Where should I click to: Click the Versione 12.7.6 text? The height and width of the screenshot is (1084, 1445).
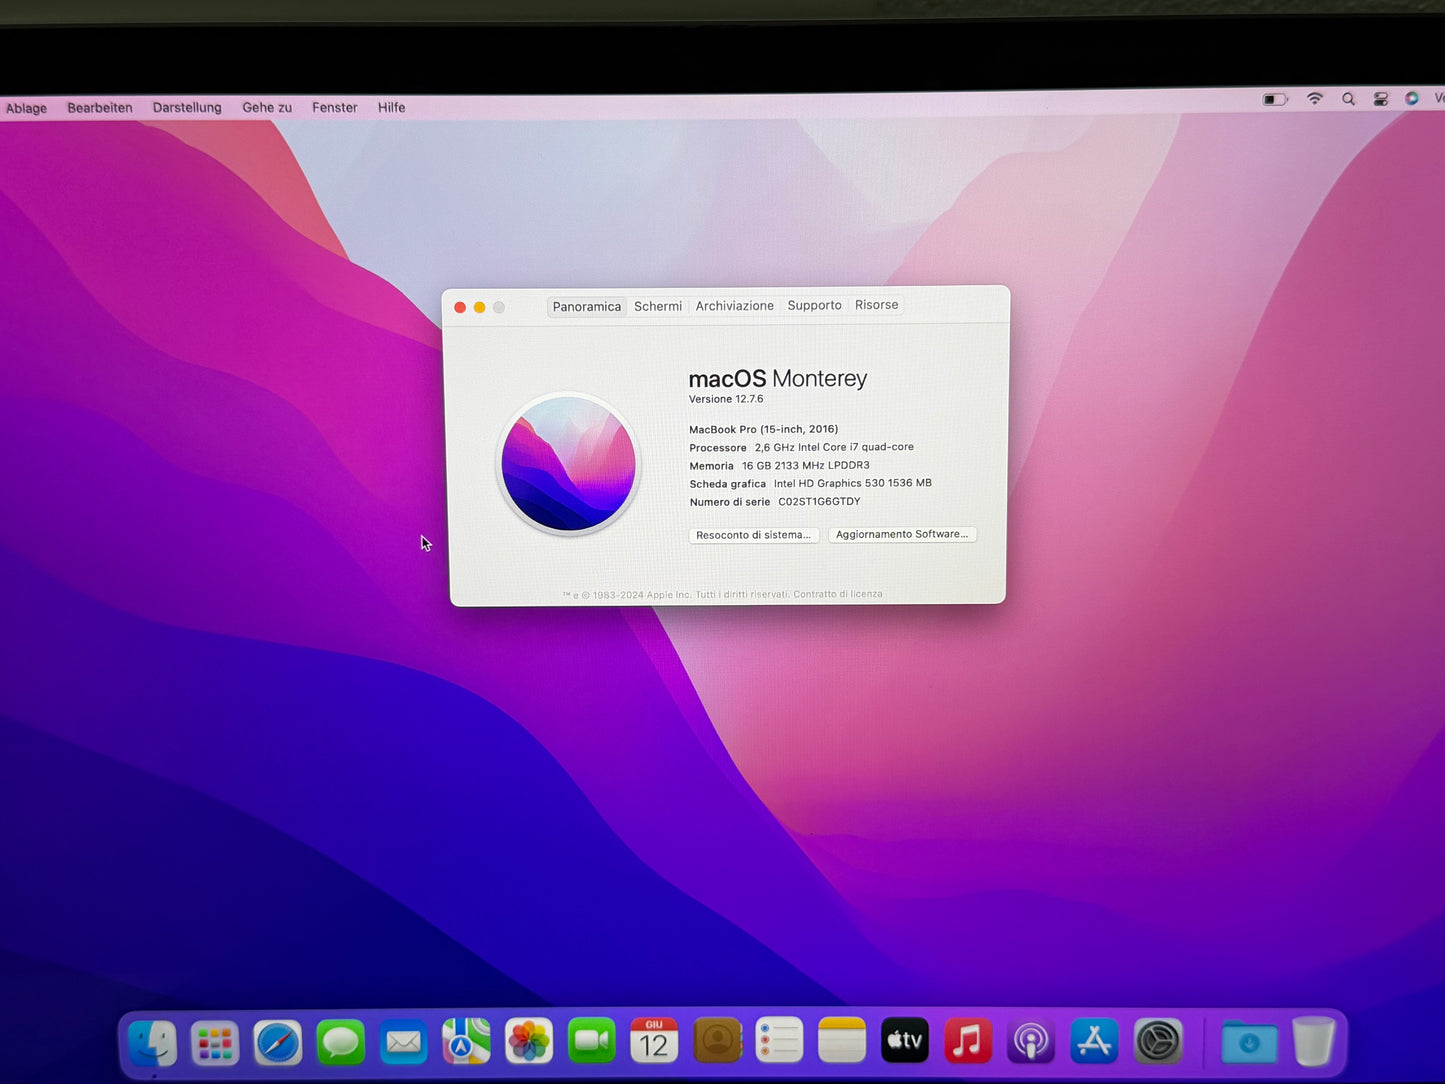click(x=726, y=399)
